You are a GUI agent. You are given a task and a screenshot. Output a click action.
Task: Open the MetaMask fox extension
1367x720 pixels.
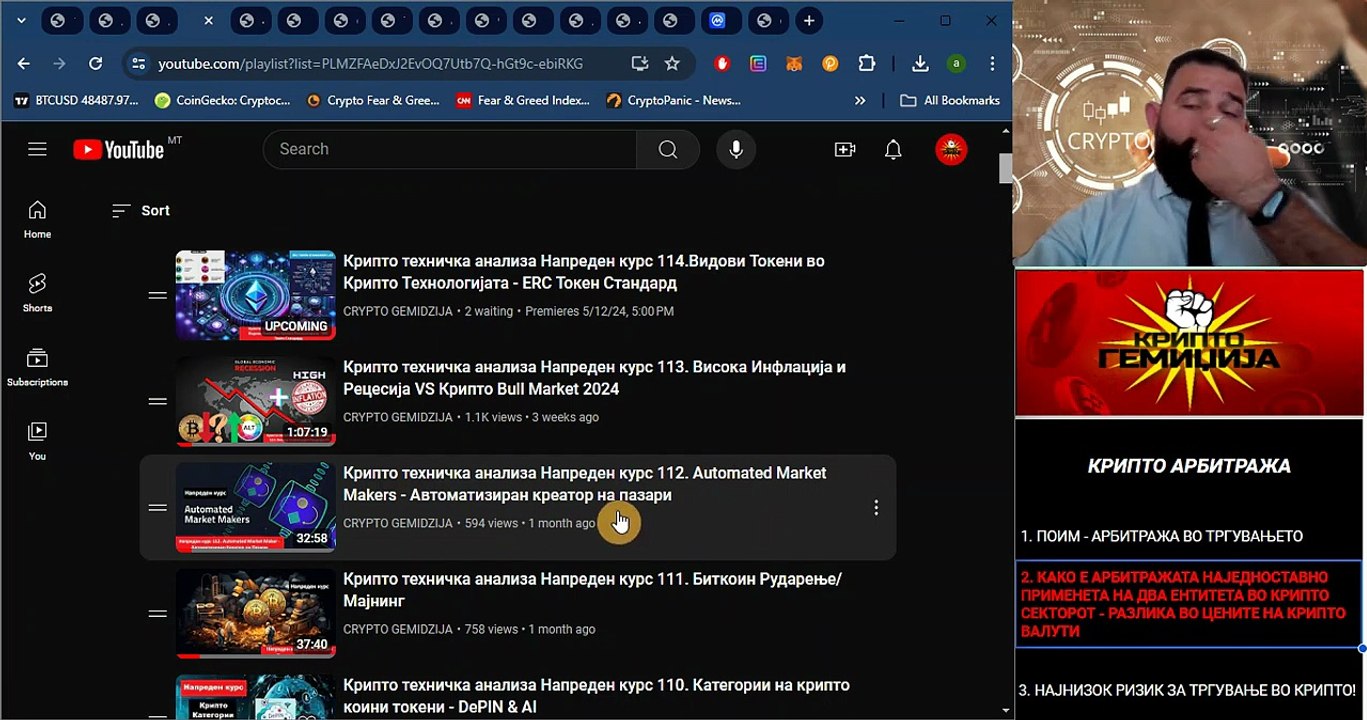[x=793, y=63]
